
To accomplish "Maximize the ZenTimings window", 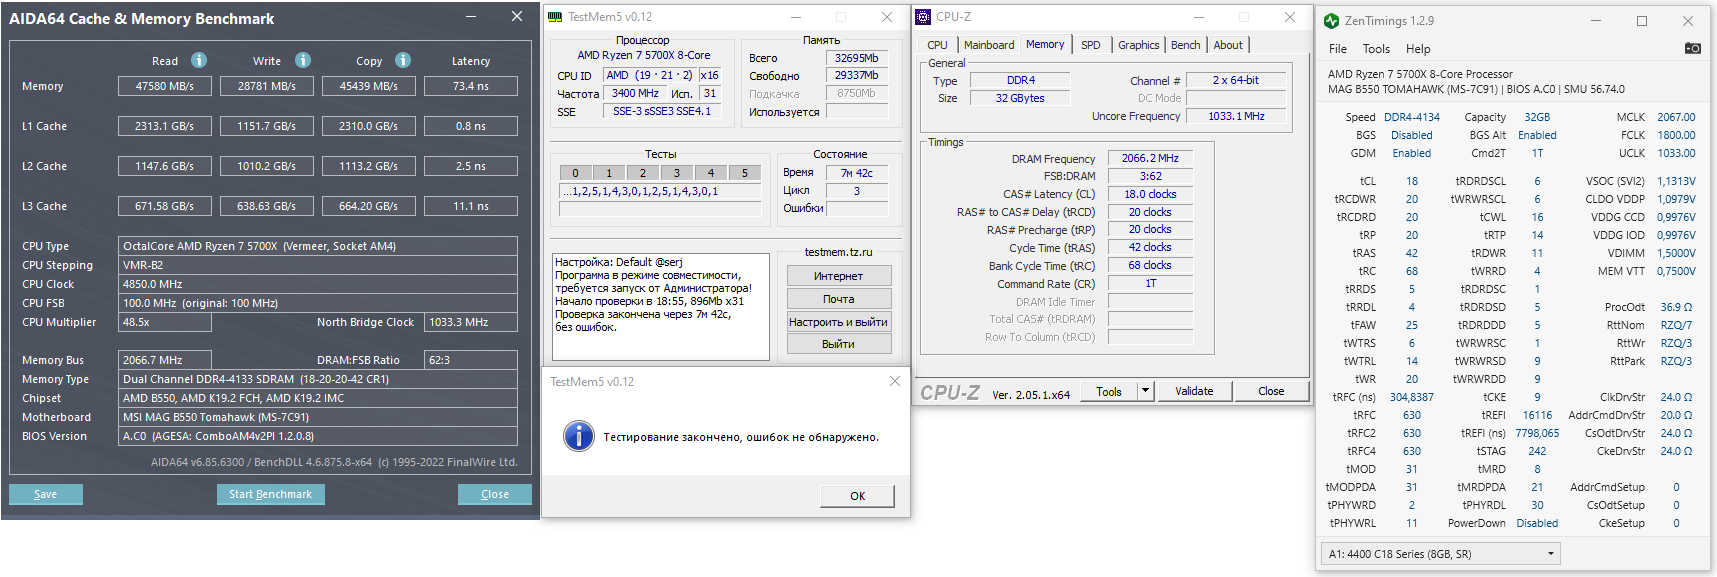I will (x=1642, y=21).
